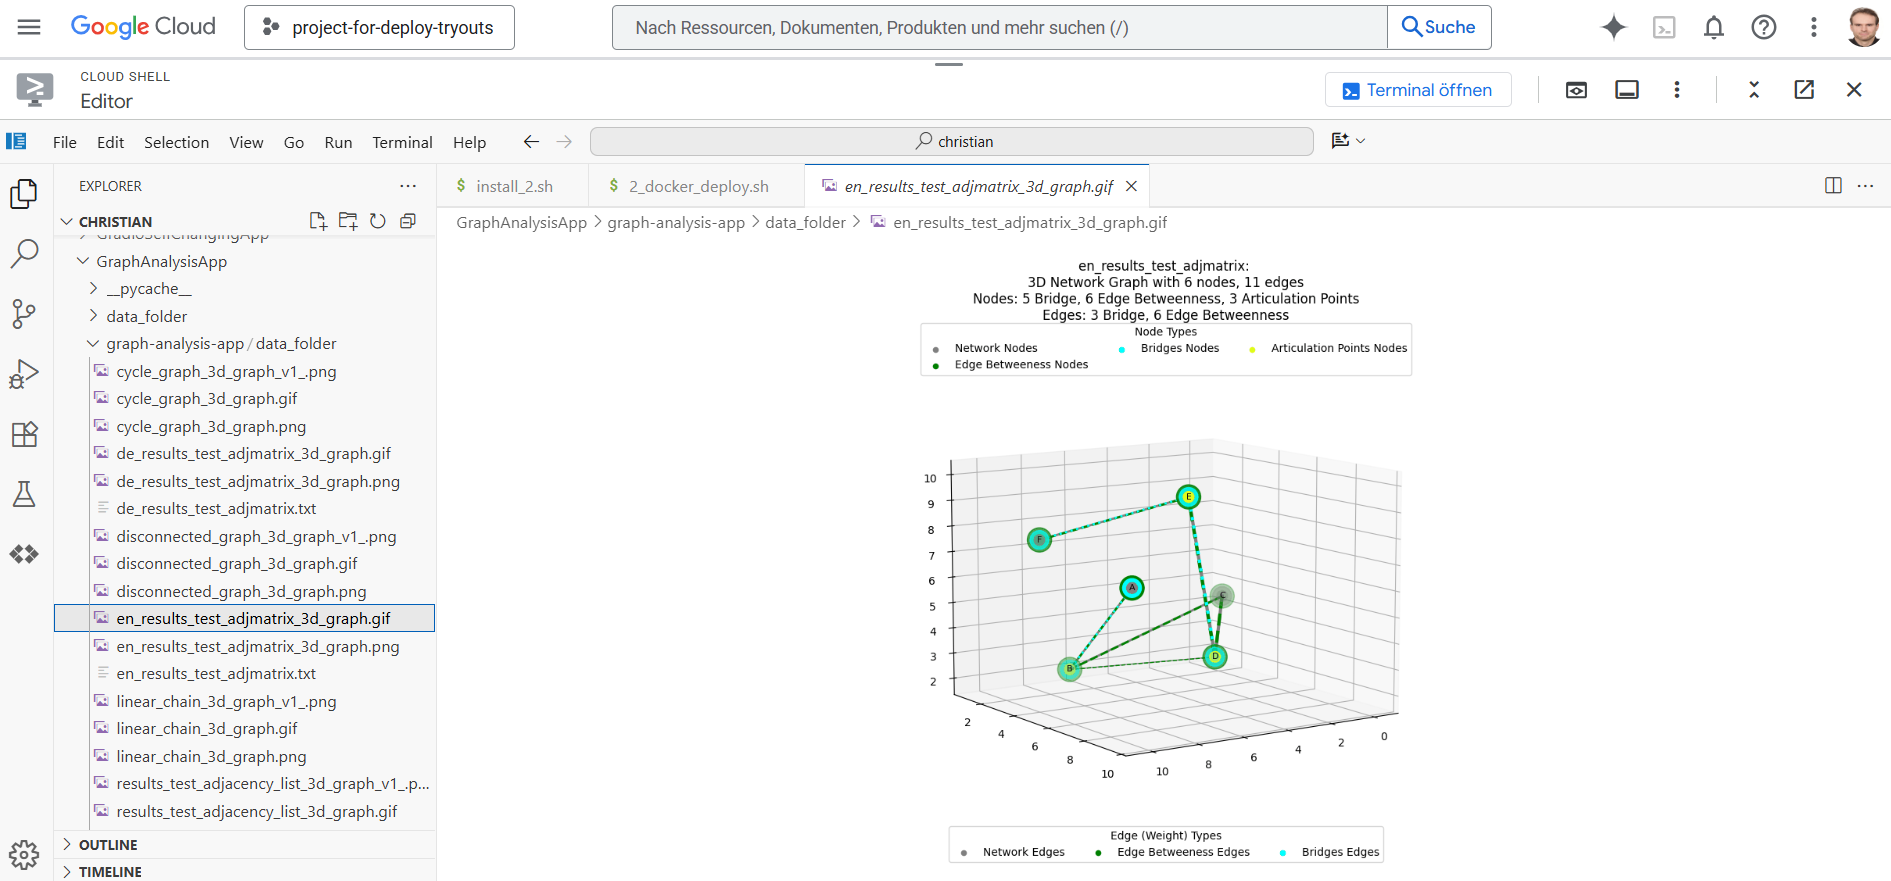Viewport: 1891px width, 881px height.
Task: Open editor more actions ellipsis
Action: coord(1865,186)
